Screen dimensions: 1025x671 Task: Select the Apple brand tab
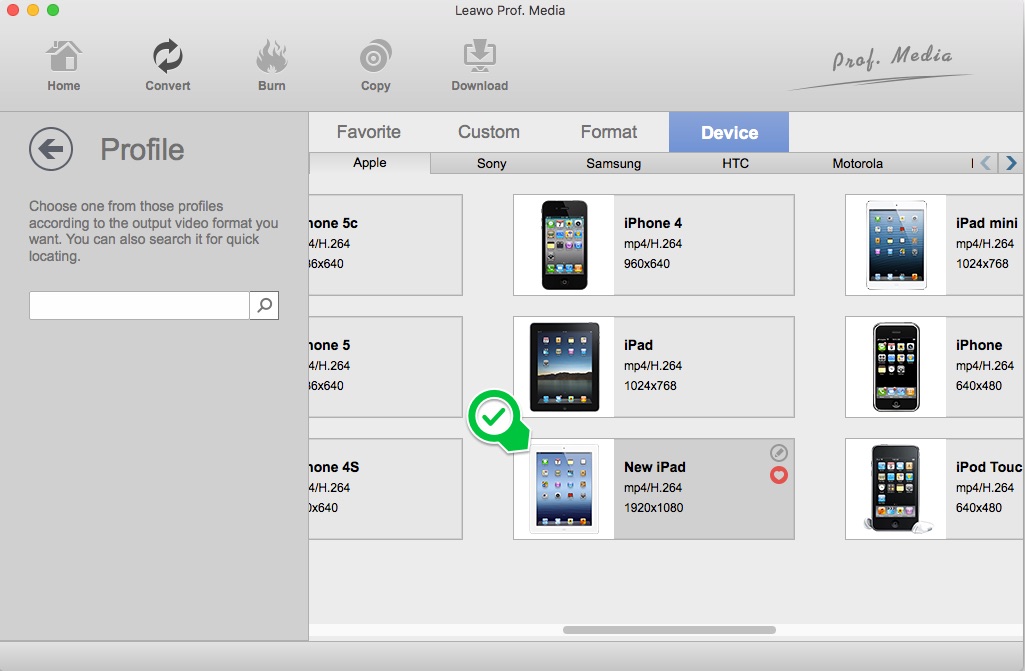click(x=370, y=163)
